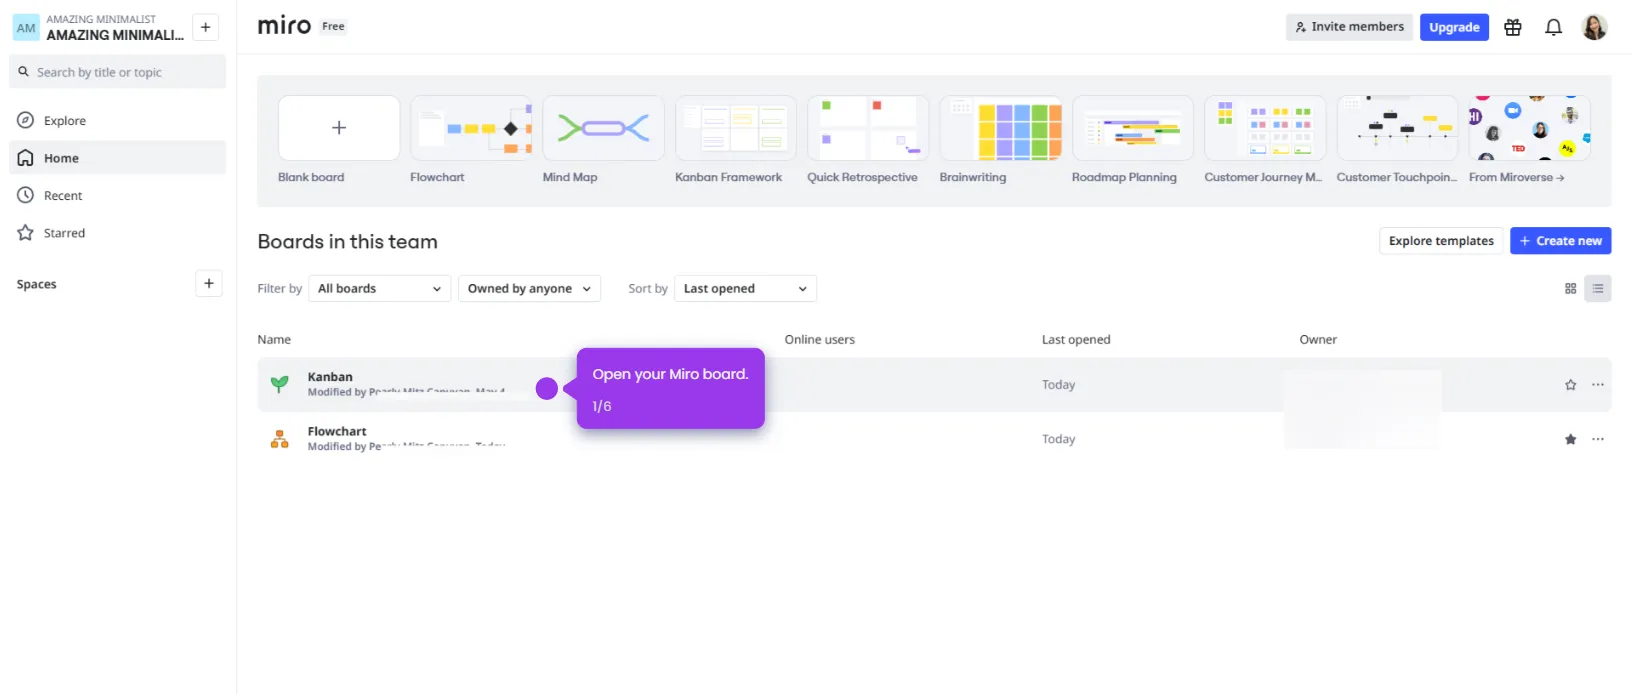Create a Blank board from template row

click(x=339, y=128)
